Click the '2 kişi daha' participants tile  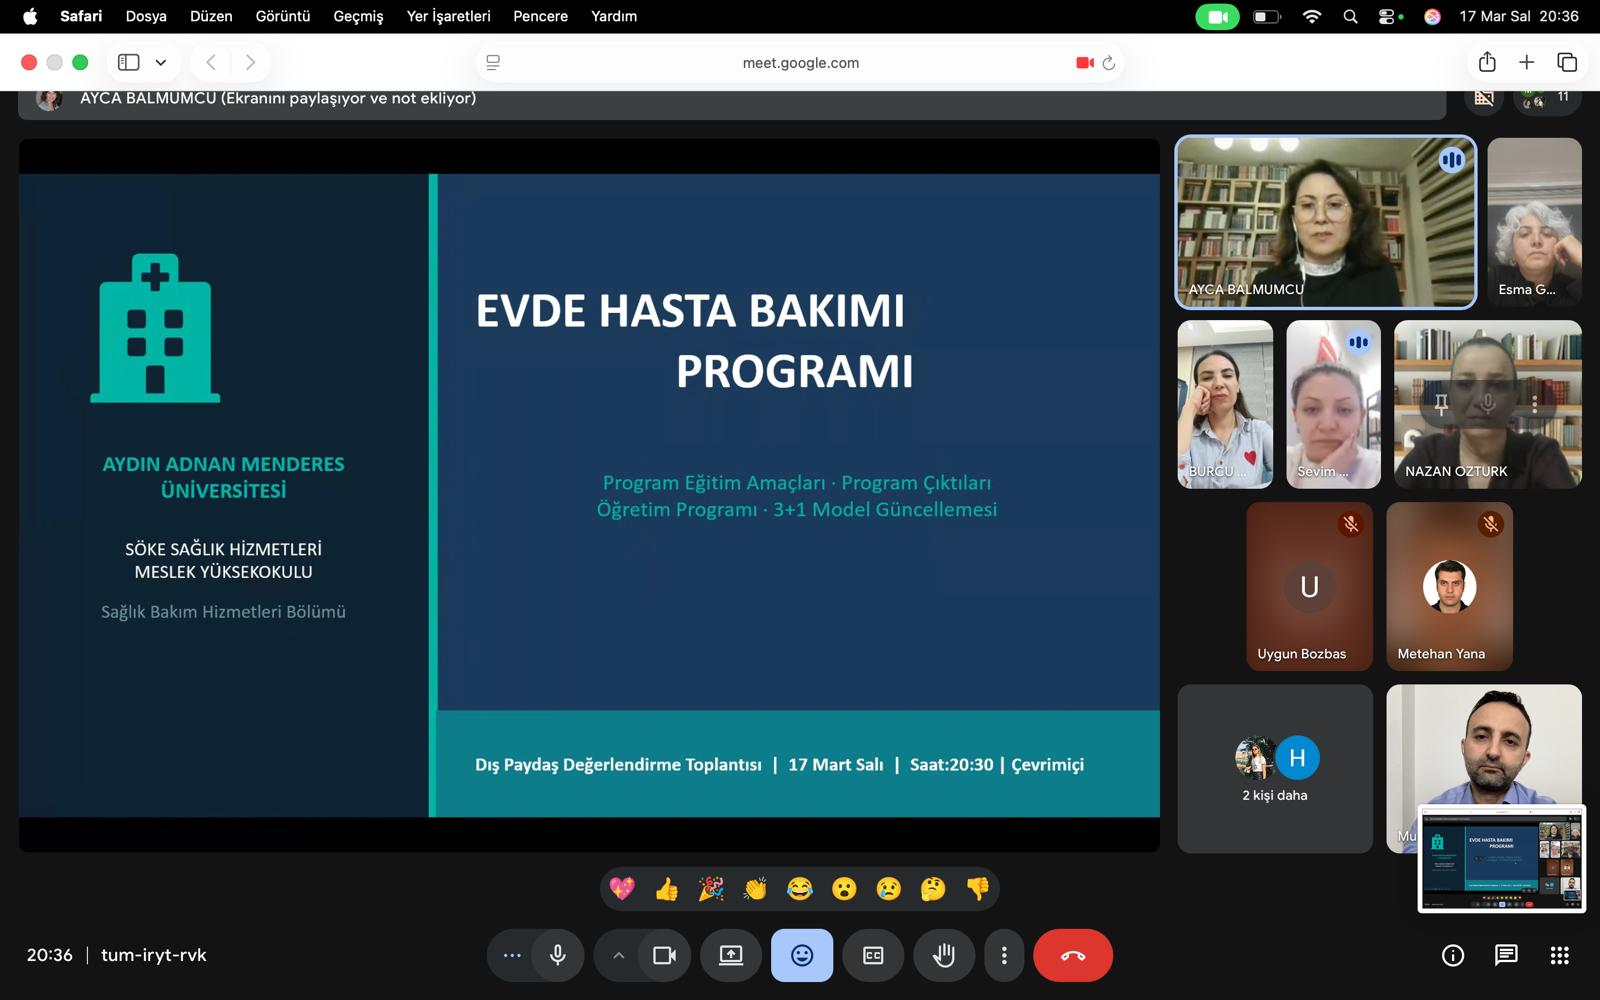click(x=1274, y=768)
